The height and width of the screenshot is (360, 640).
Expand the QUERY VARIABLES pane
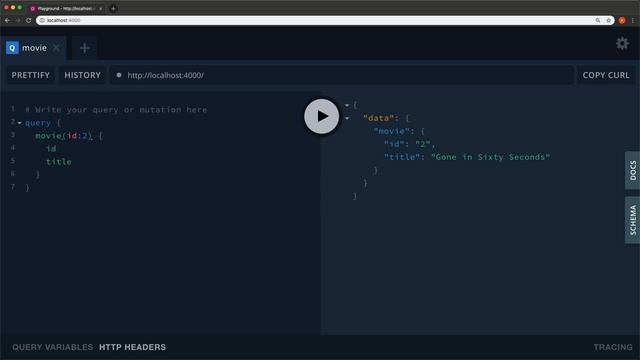click(52, 347)
